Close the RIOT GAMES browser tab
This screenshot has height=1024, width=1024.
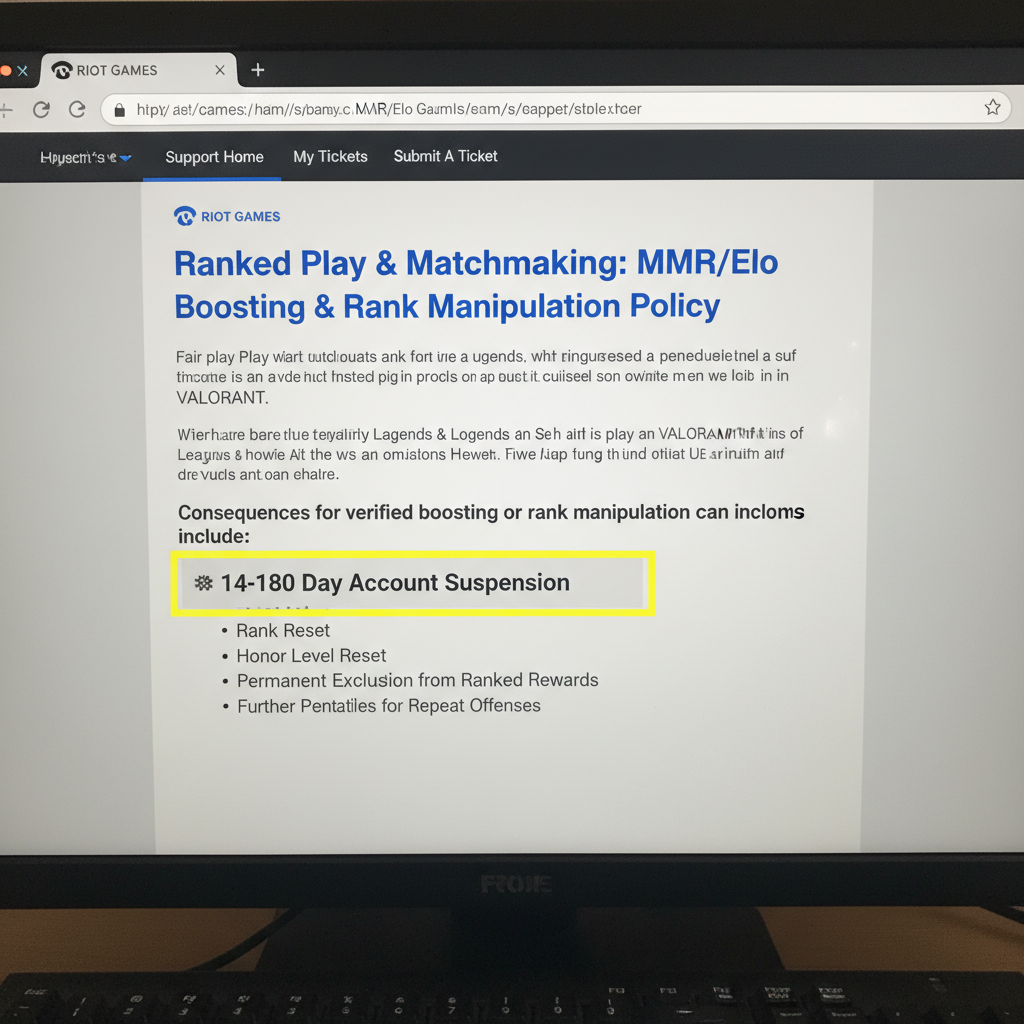click(220, 70)
